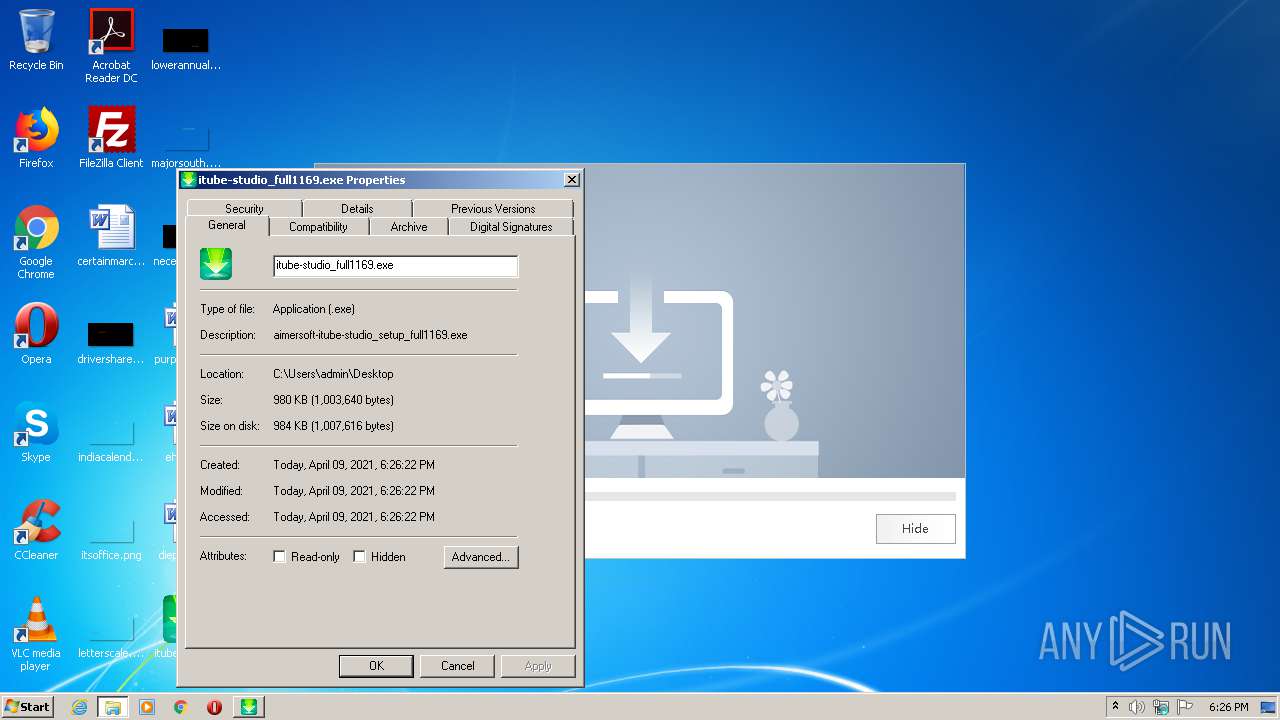Select the certainmarc Word document icon
Screen dimensions: 1280x720
[111, 236]
